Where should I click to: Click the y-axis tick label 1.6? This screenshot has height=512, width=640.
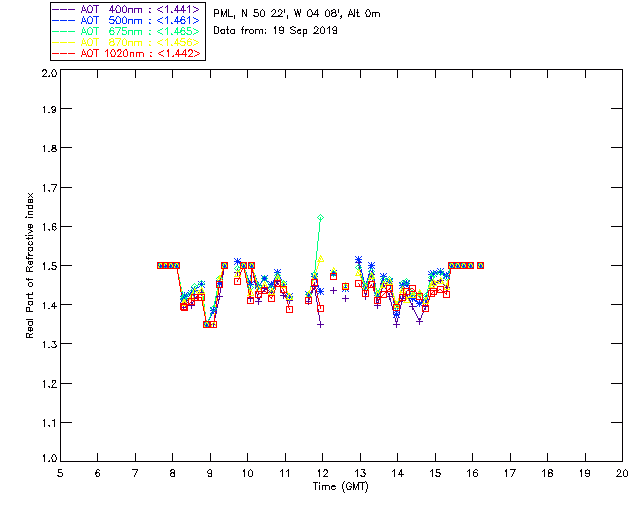click(49, 227)
